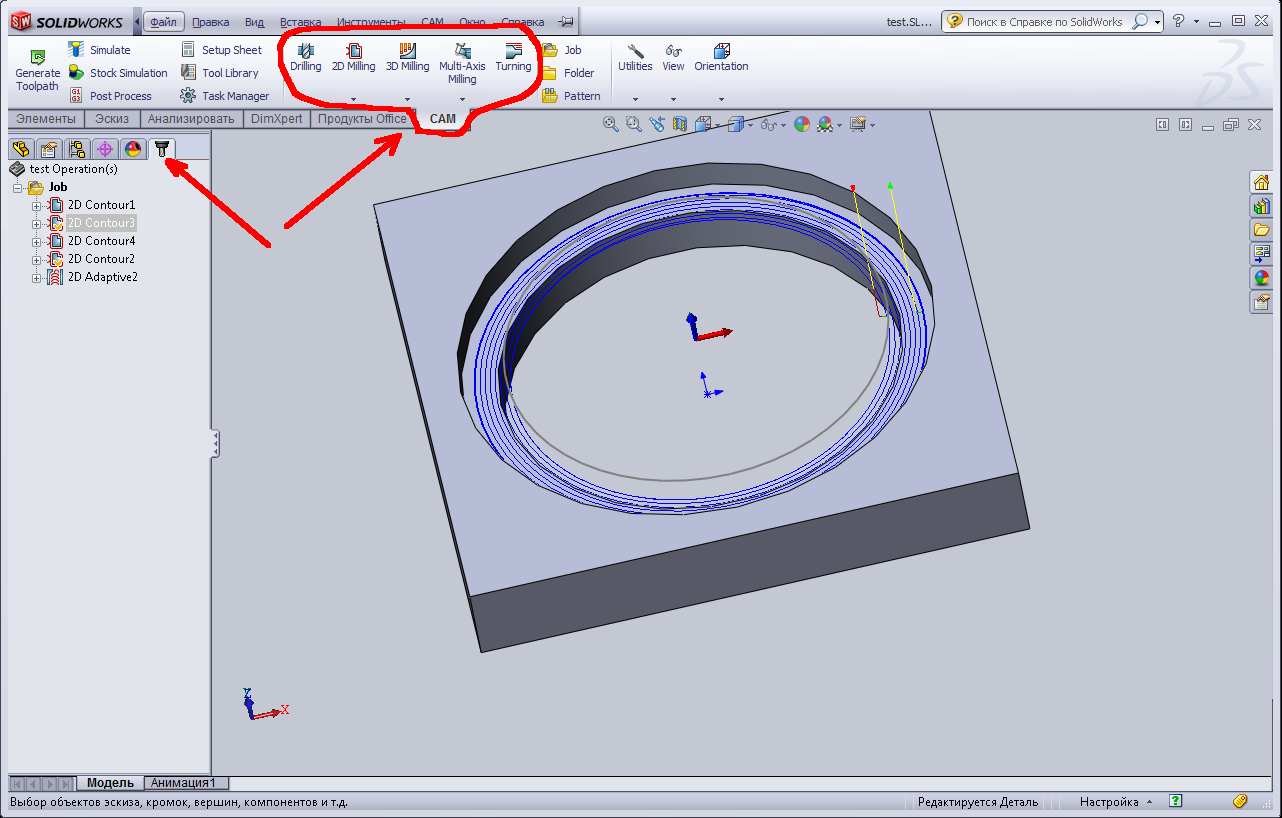Click the 2D Milling icon
Screen dimensions: 1282x818
tap(354, 51)
